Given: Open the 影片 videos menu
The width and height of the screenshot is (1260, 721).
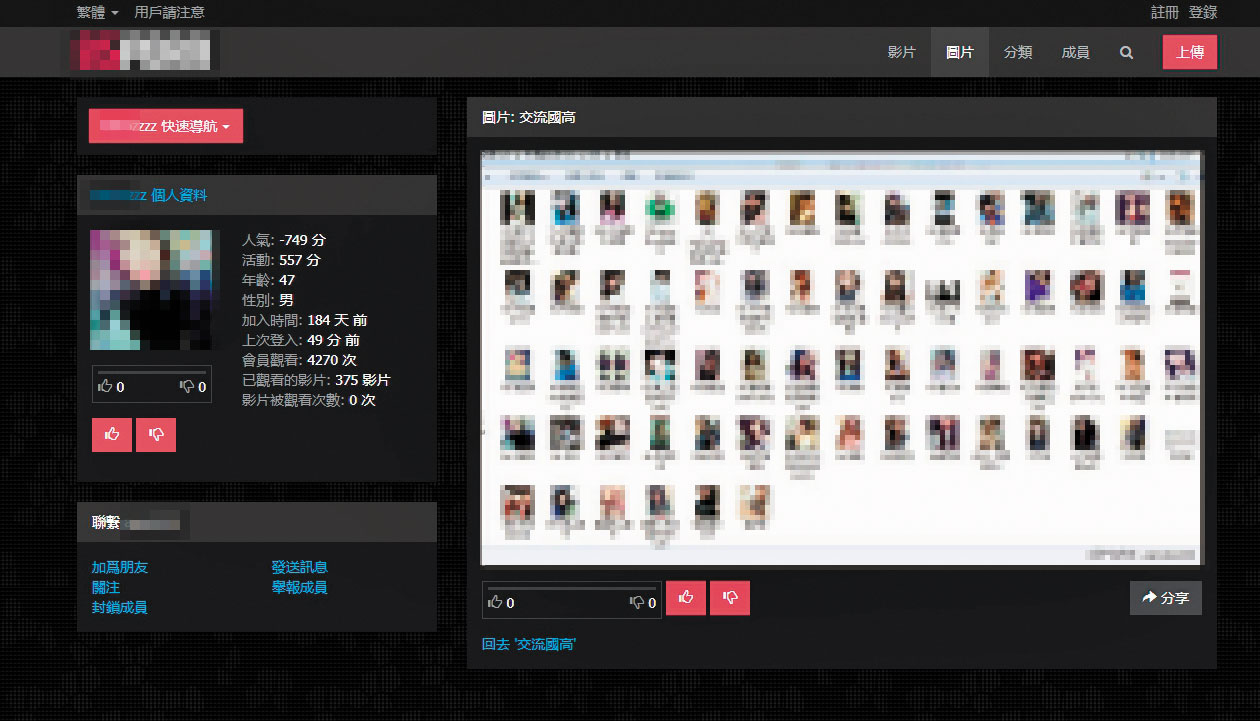Looking at the screenshot, I should pos(901,53).
